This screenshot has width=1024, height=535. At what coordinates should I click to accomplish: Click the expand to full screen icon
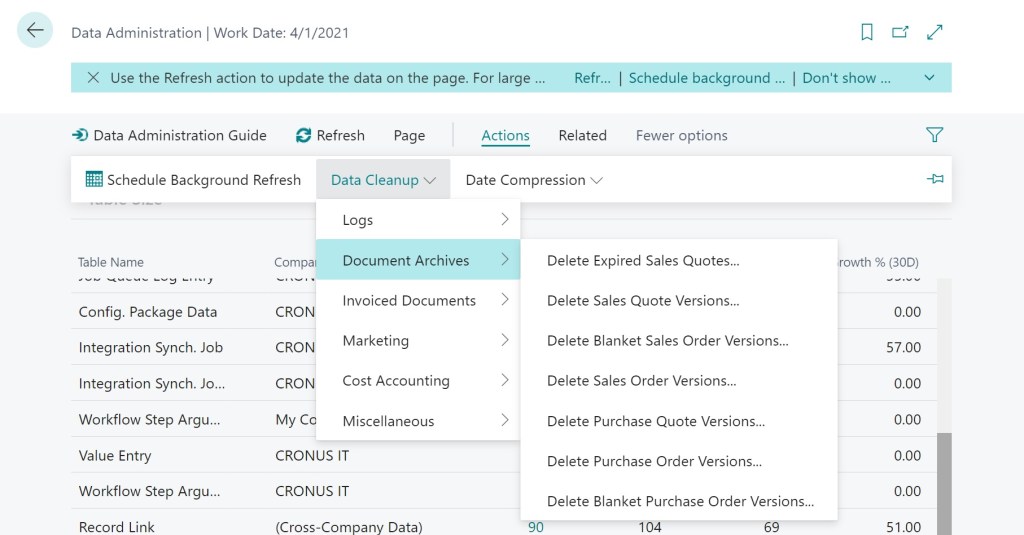935,32
